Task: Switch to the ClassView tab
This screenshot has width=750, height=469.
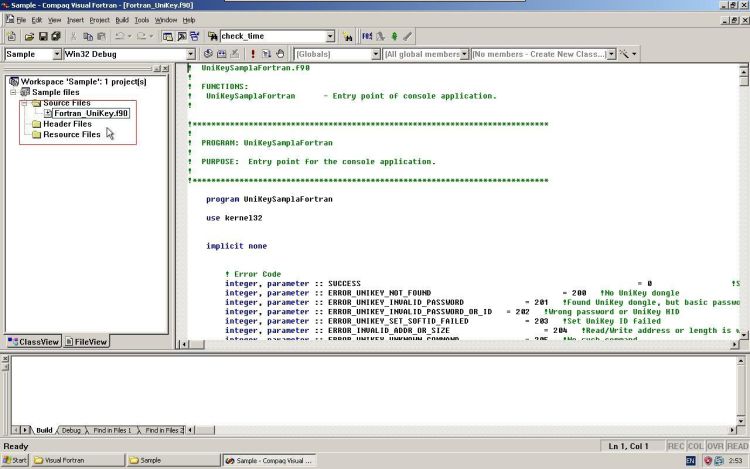Action: 33,342
